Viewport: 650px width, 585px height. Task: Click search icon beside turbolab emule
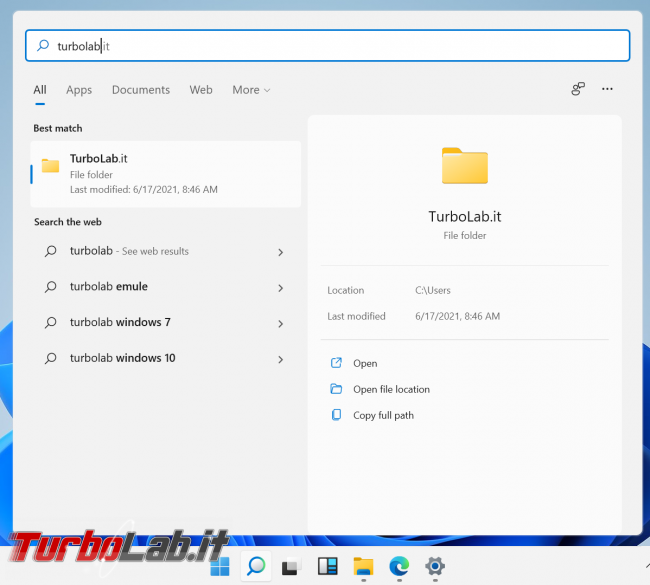[x=51, y=287]
